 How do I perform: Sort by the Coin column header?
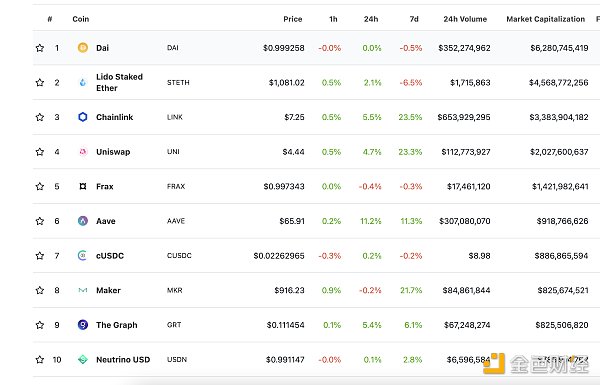(81, 19)
